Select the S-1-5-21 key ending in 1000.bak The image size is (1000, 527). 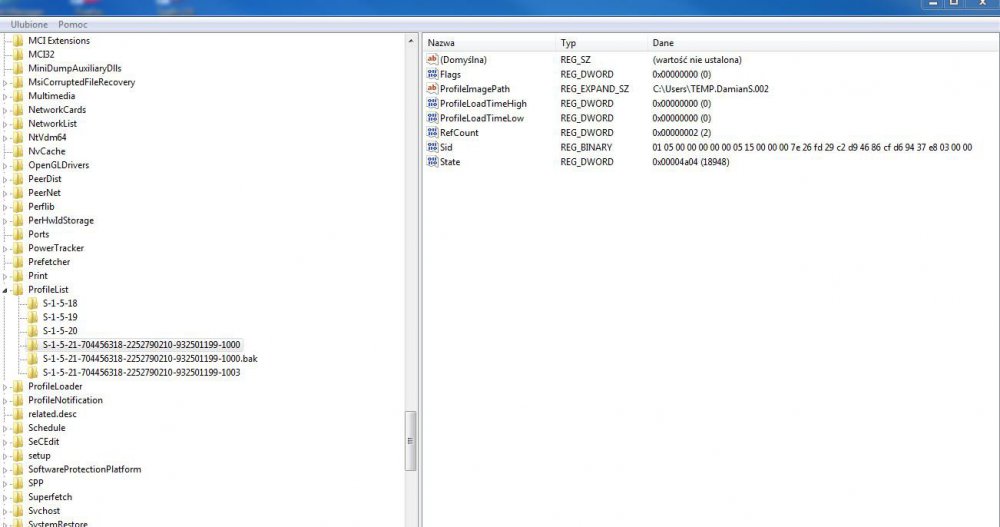tap(142, 358)
